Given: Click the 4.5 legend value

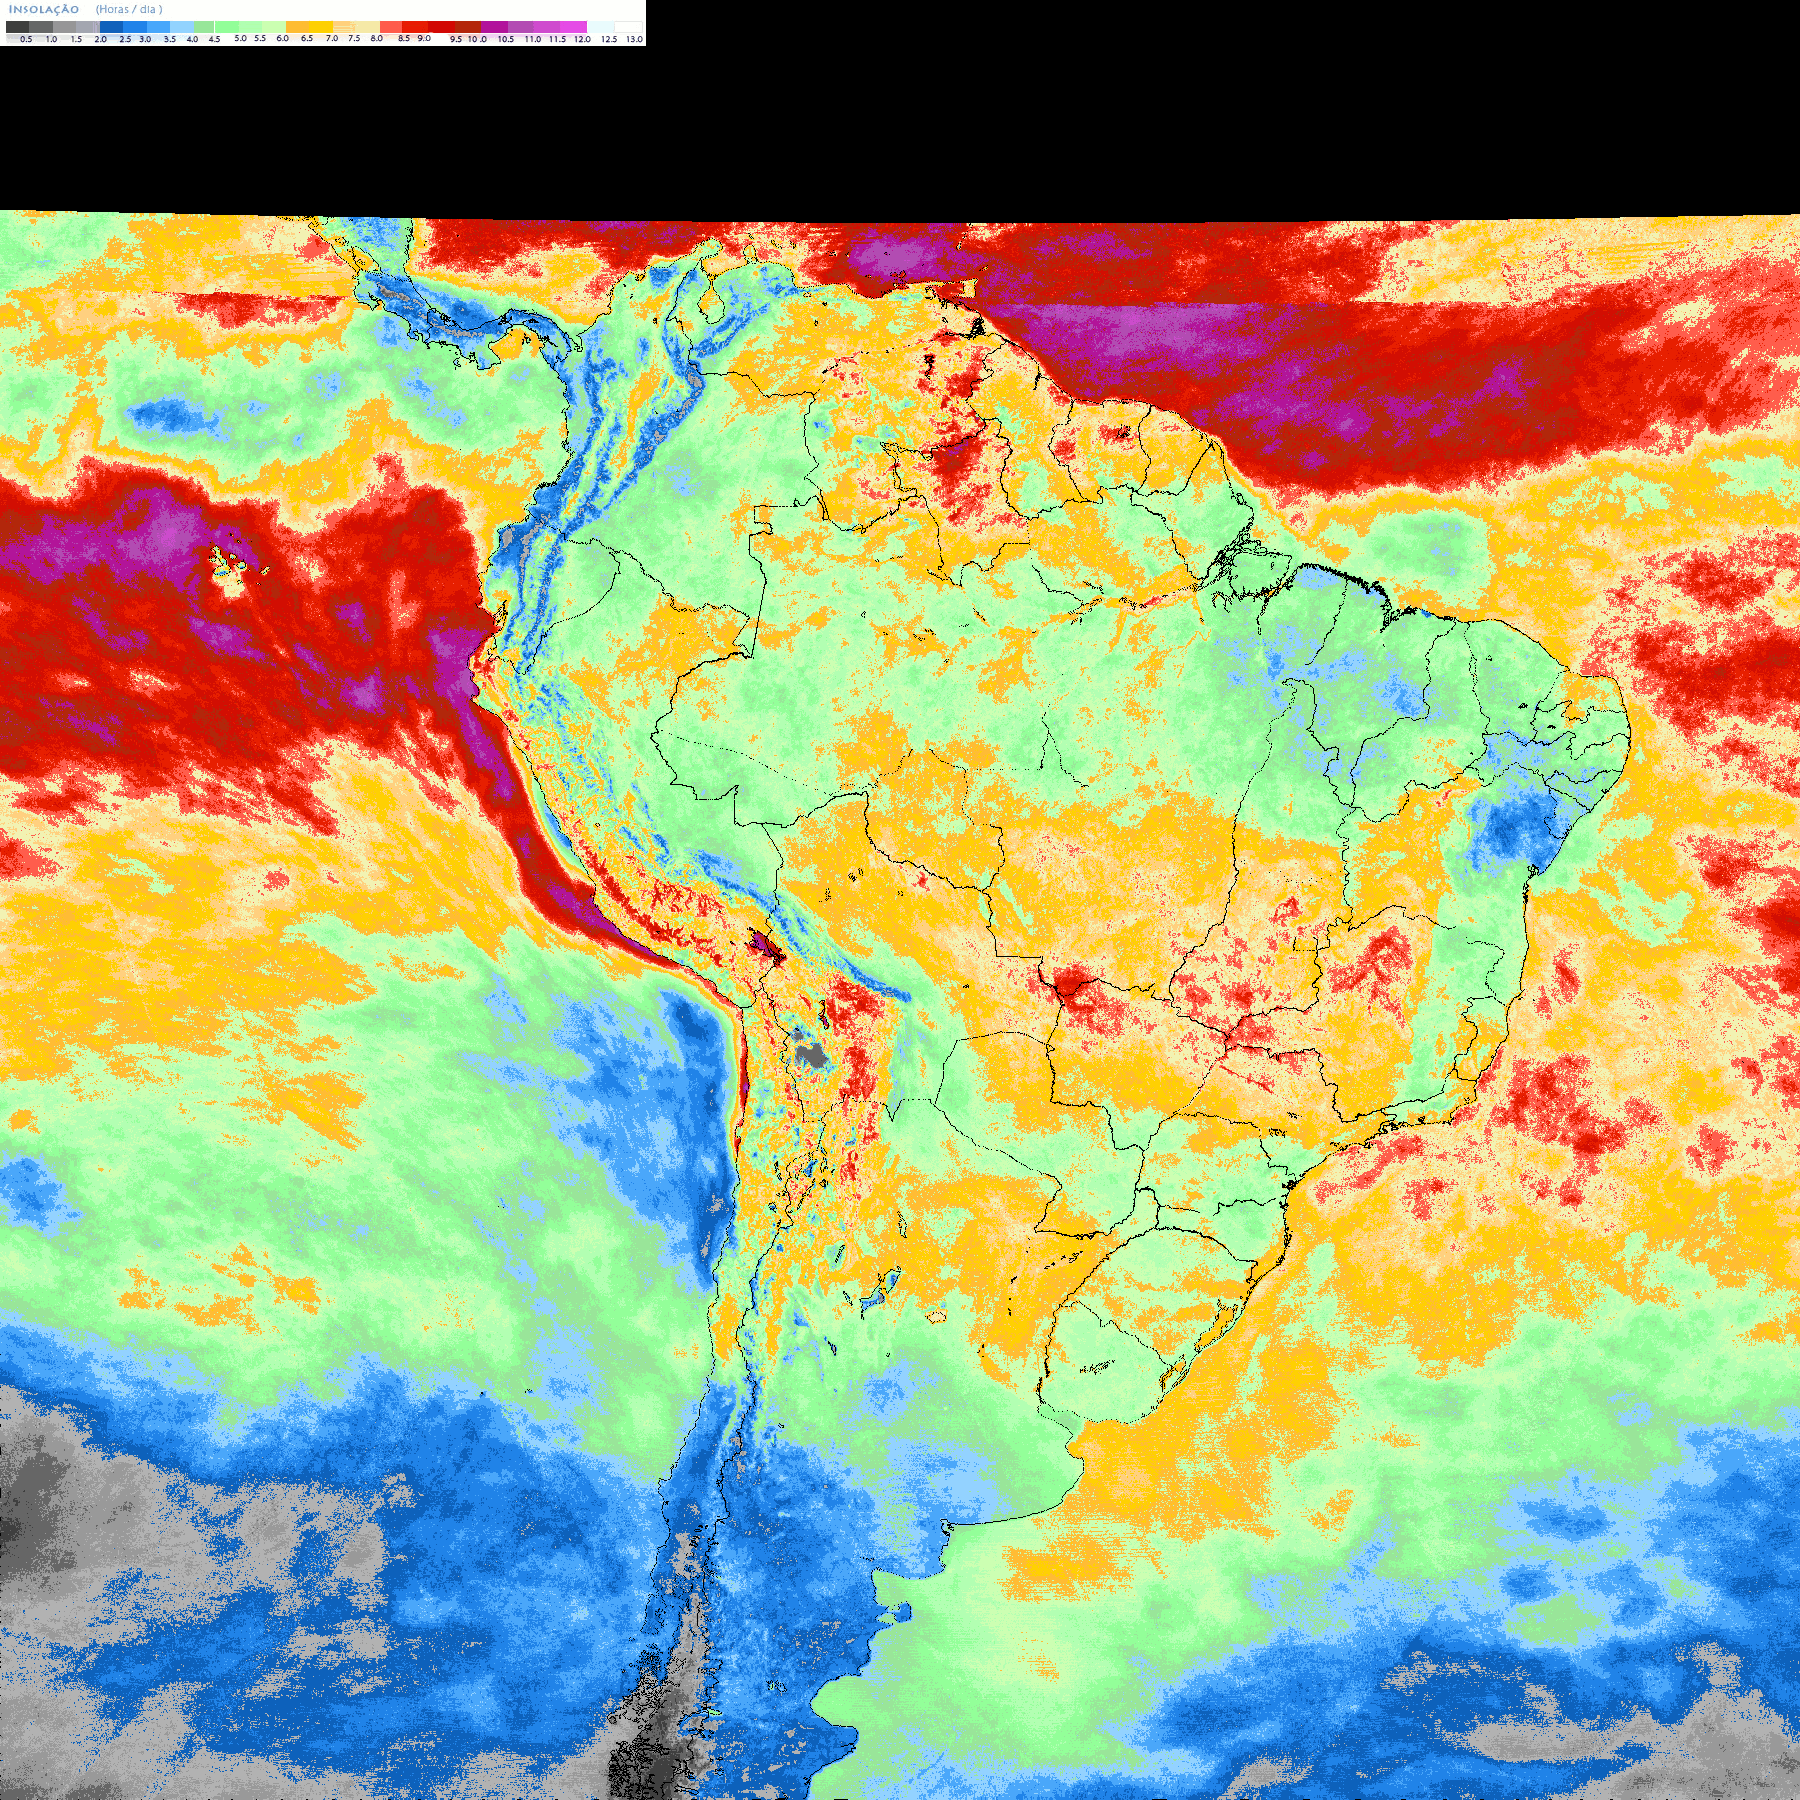Looking at the screenshot, I should click(x=214, y=39).
